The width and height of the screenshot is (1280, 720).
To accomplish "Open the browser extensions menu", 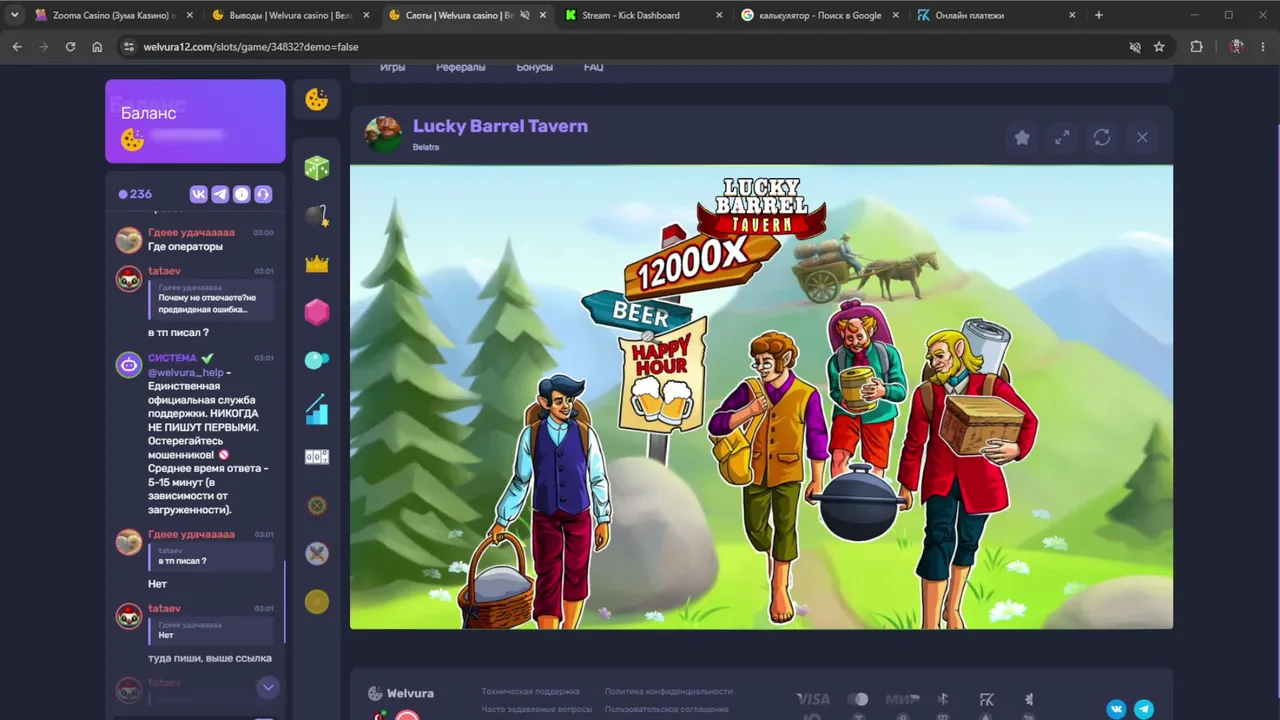I will (1196, 47).
